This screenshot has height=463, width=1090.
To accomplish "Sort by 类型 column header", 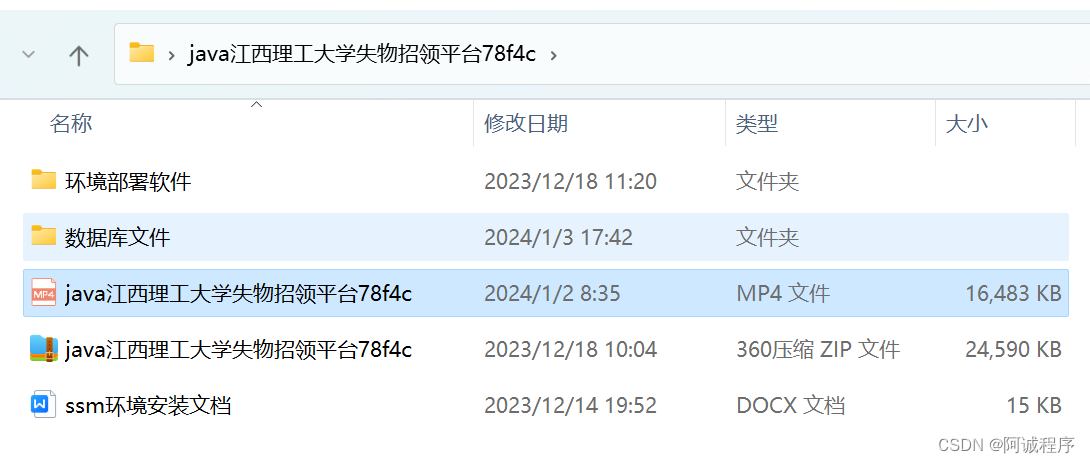I will click(757, 124).
